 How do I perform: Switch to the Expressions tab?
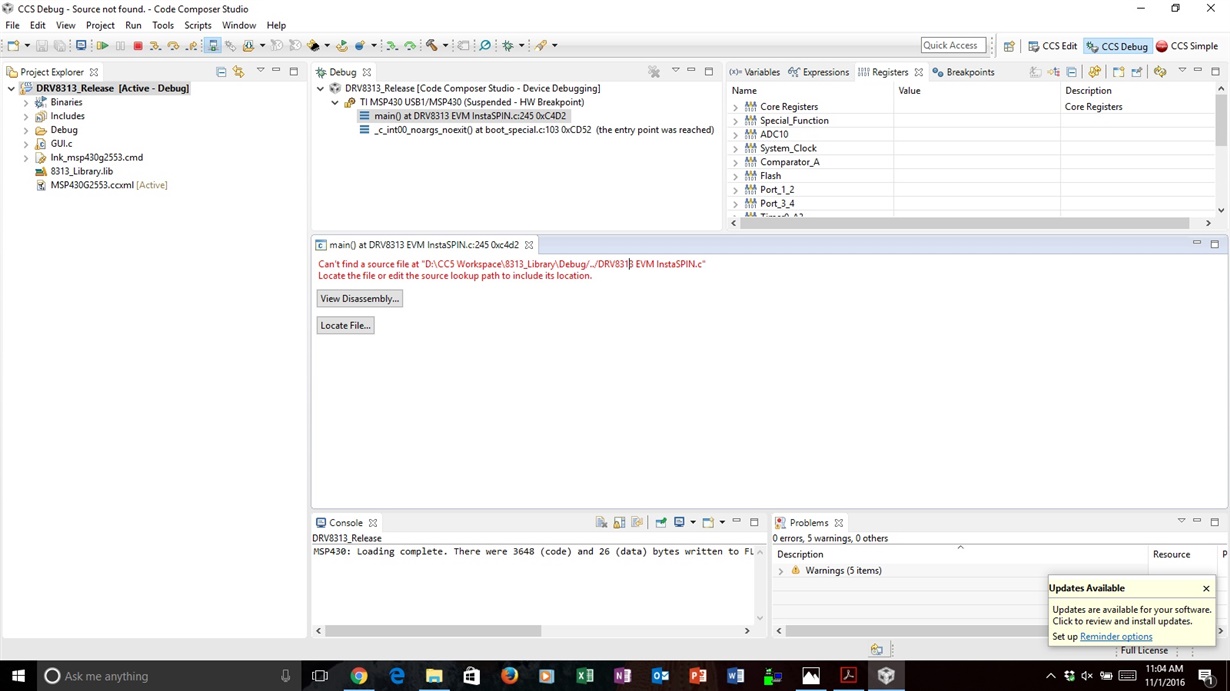click(818, 72)
